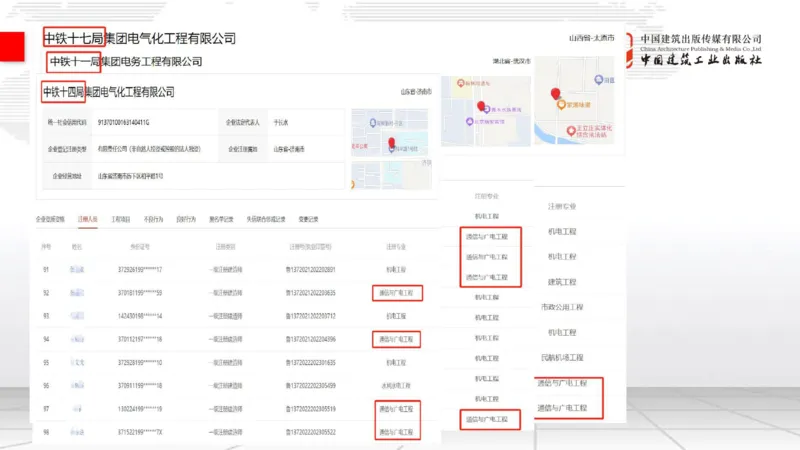Click 市政公用工程 in the Taiyuan company list

tap(562, 307)
